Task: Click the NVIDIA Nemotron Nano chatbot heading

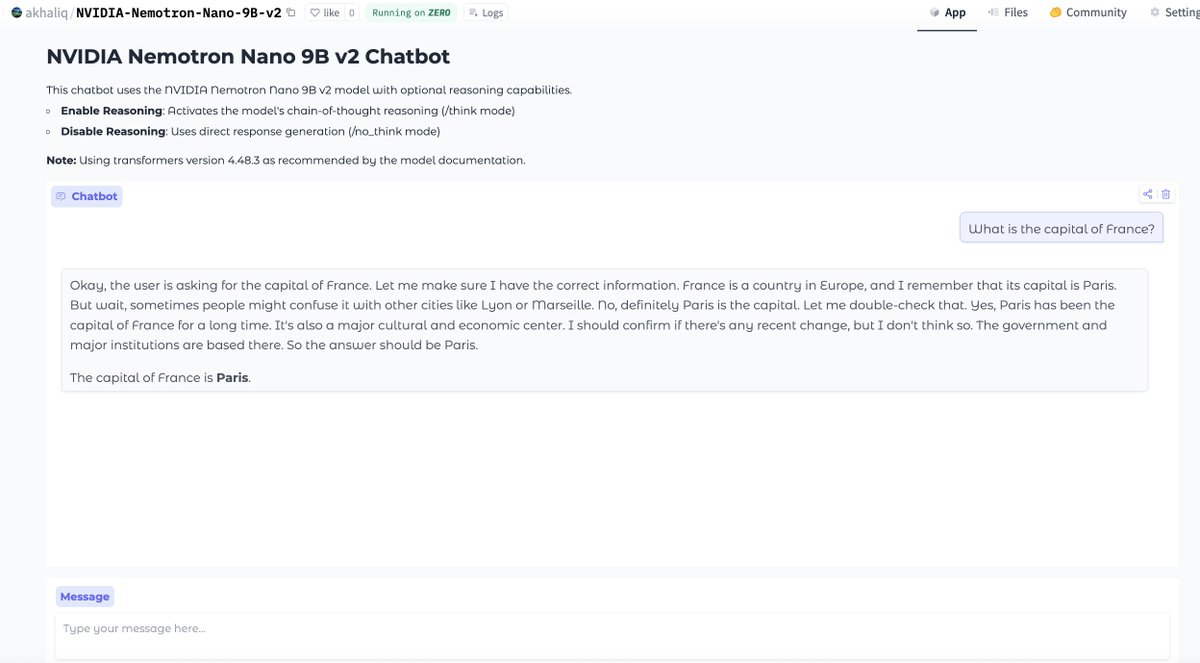Action: click(x=248, y=57)
